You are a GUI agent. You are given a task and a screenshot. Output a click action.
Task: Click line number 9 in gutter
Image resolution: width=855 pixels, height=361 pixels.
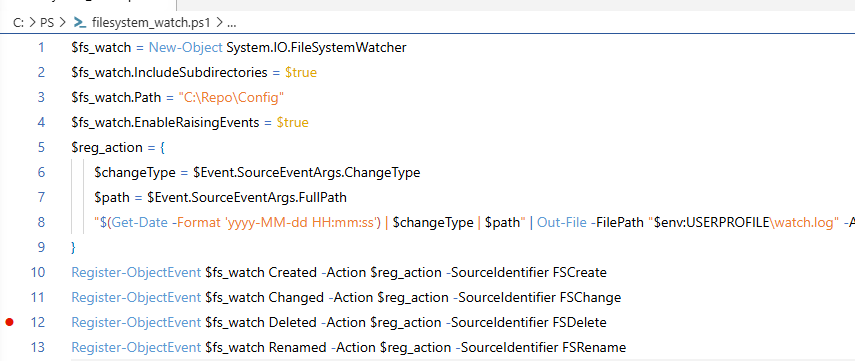click(41, 247)
